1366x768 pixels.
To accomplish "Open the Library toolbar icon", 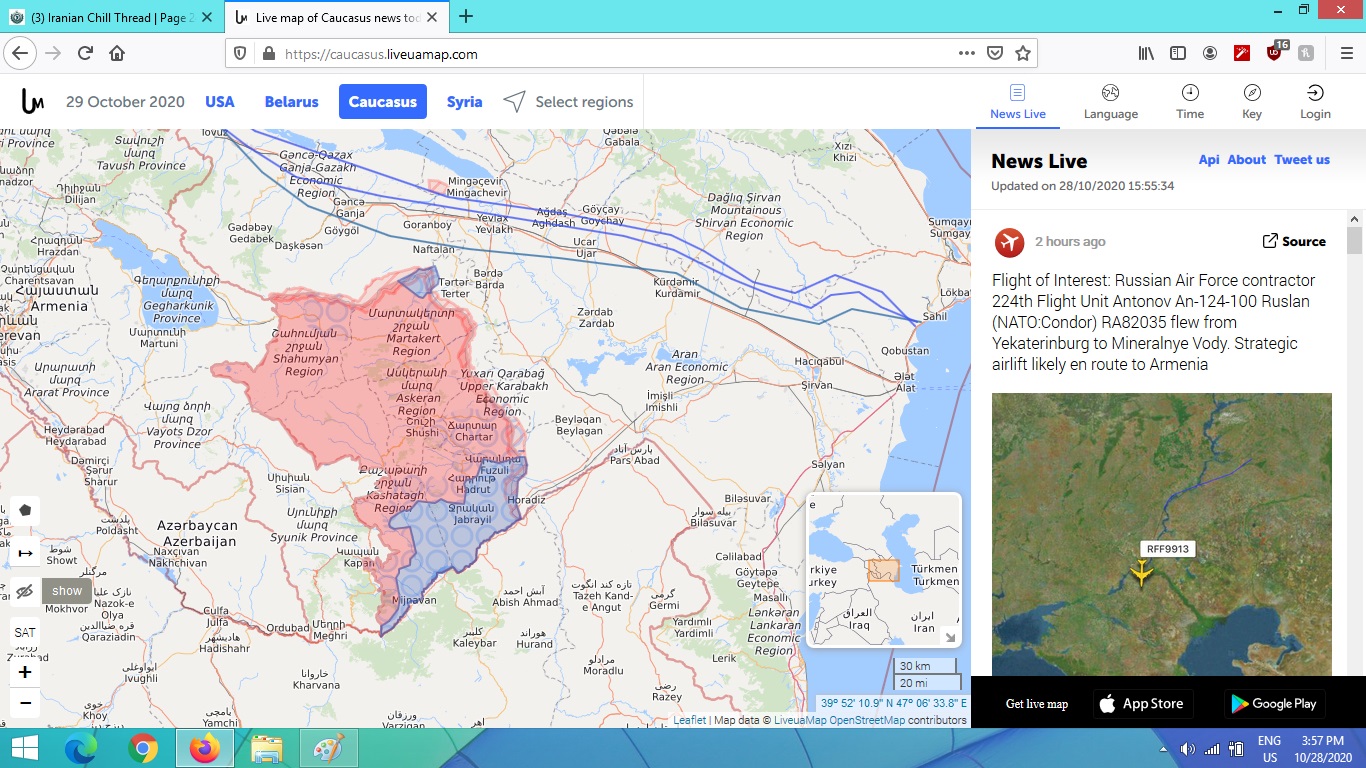I will [x=1146, y=53].
